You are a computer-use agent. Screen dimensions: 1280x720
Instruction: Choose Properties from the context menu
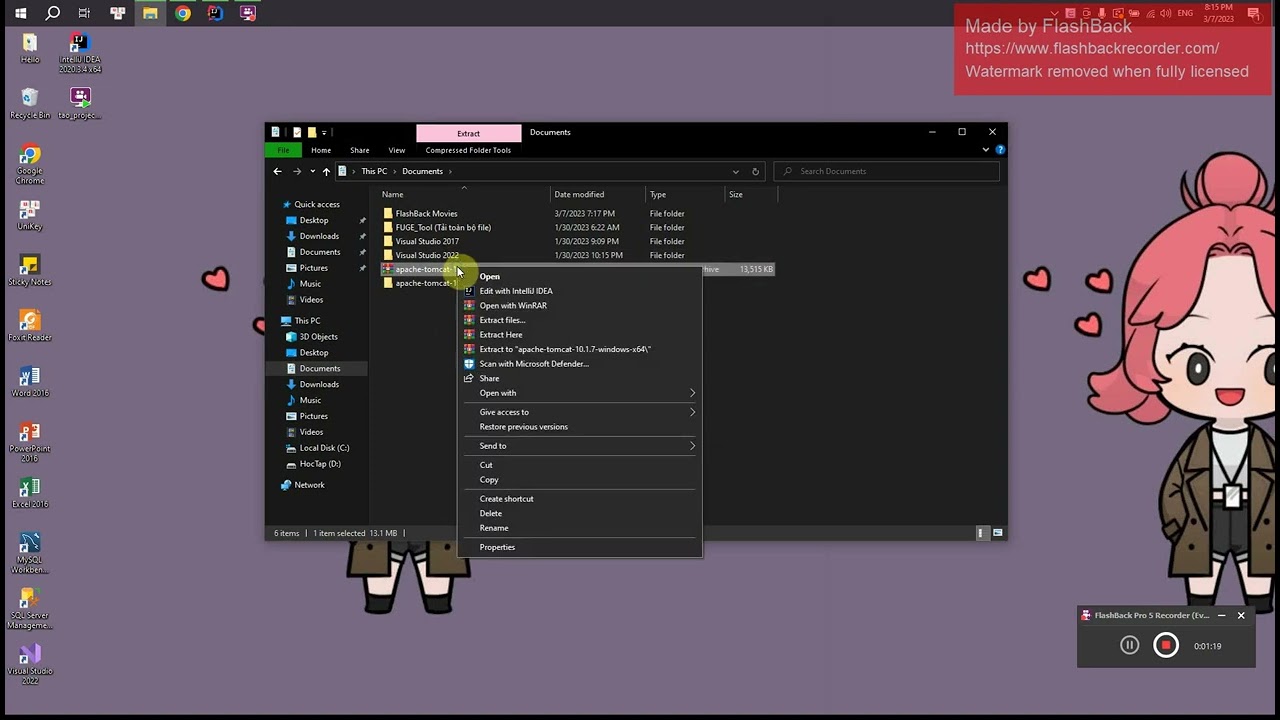[580, 547]
